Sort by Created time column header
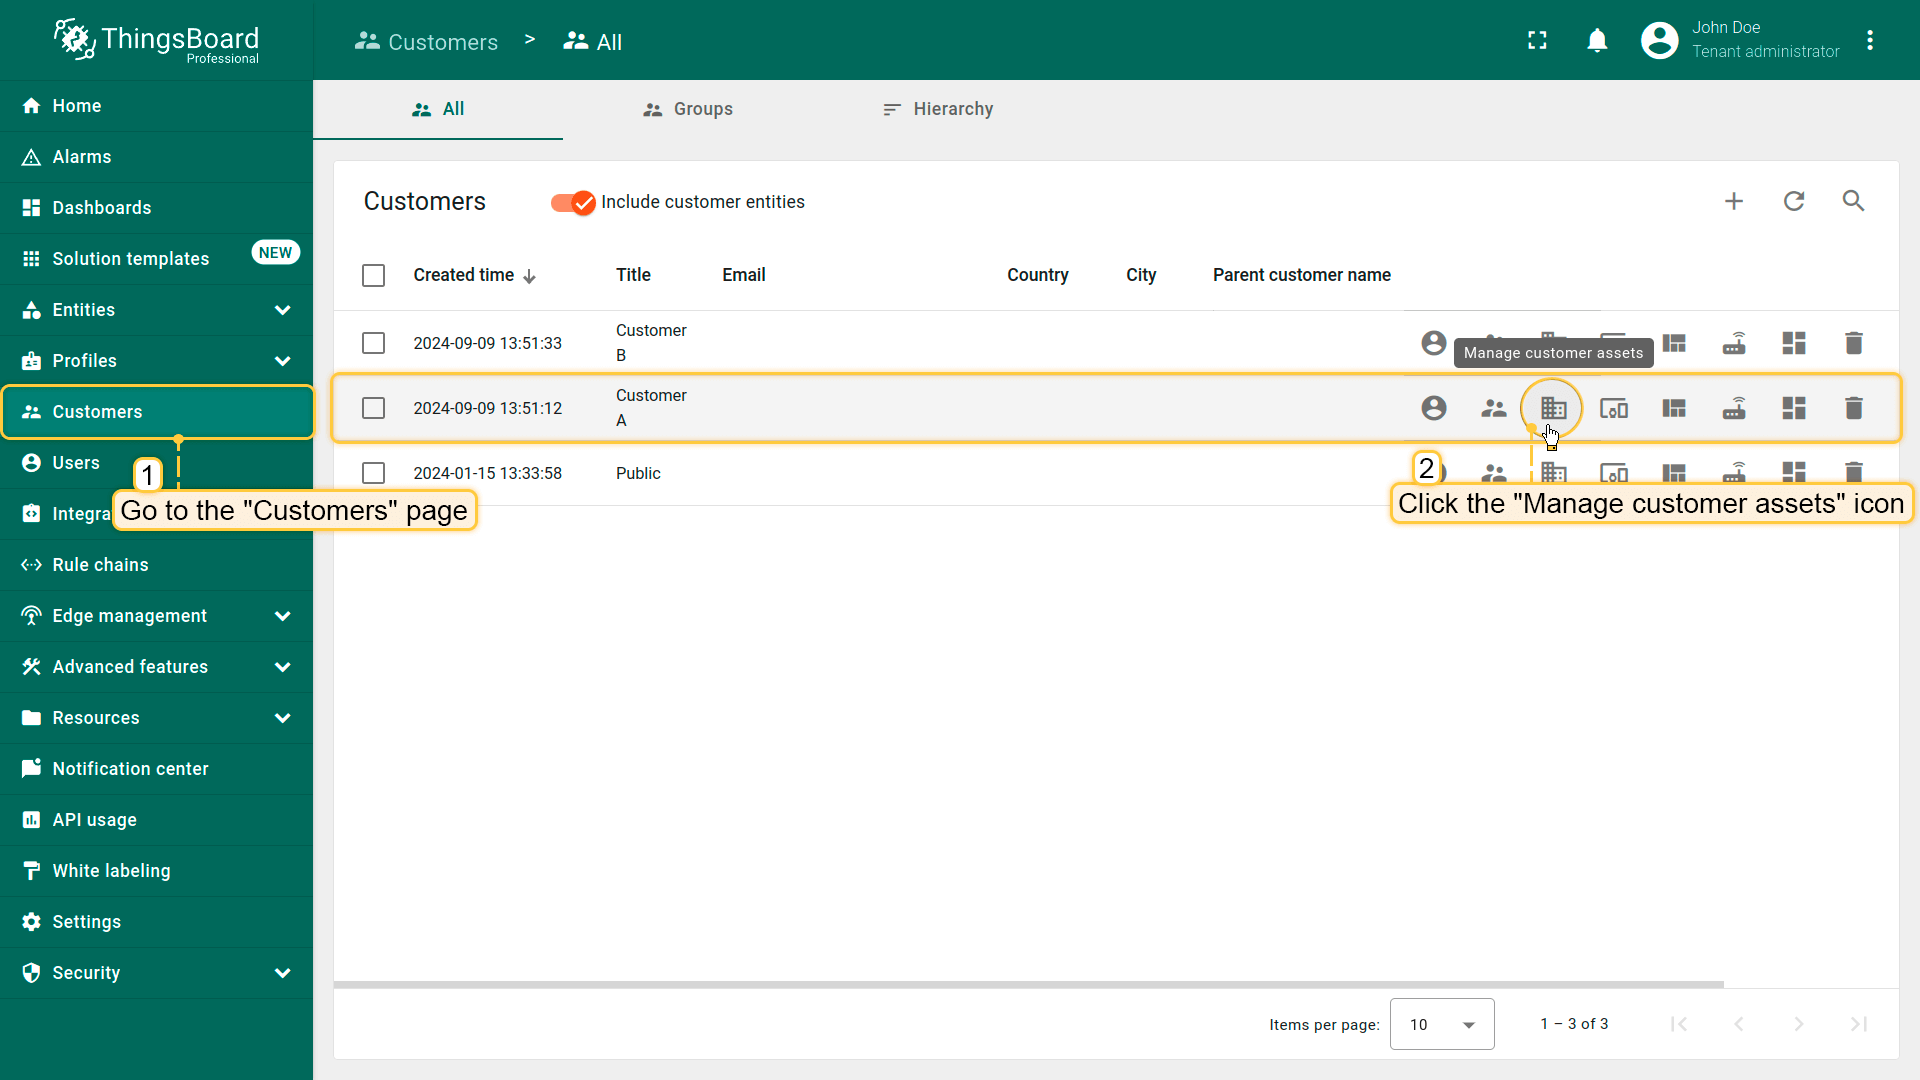The image size is (1920, 1080). [x=464, y=275]
